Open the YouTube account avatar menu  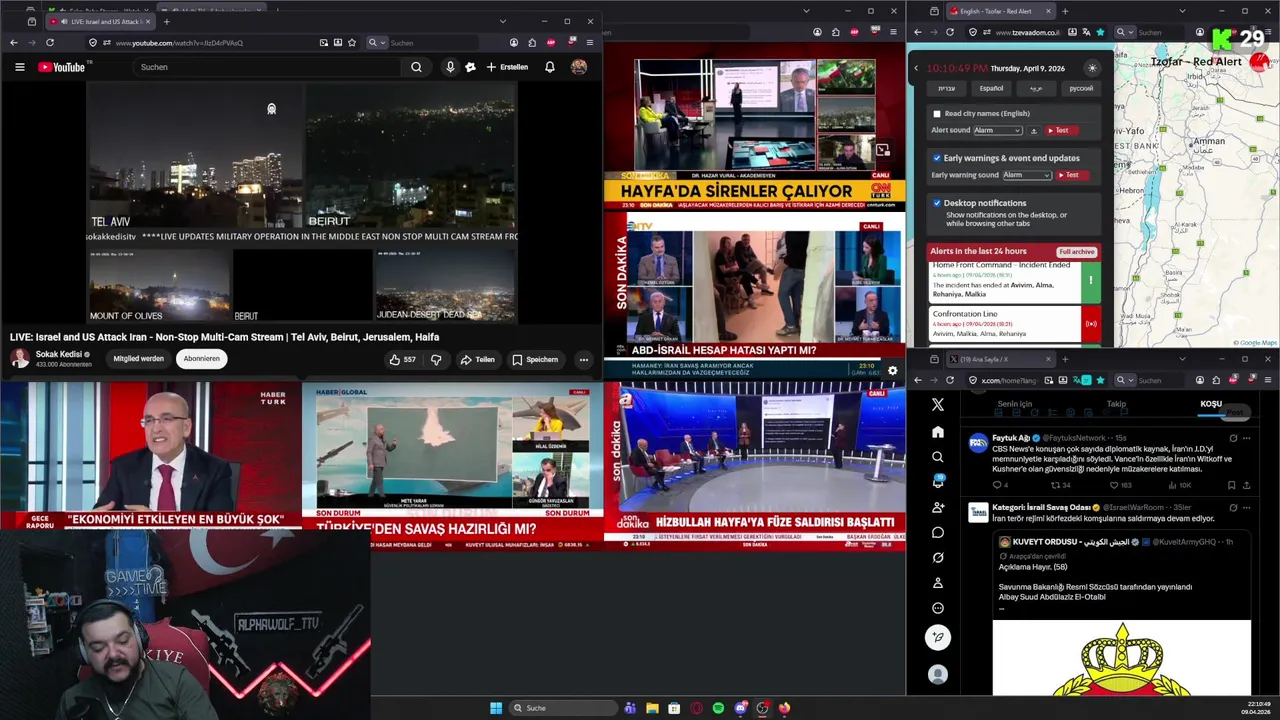(578, 67)
